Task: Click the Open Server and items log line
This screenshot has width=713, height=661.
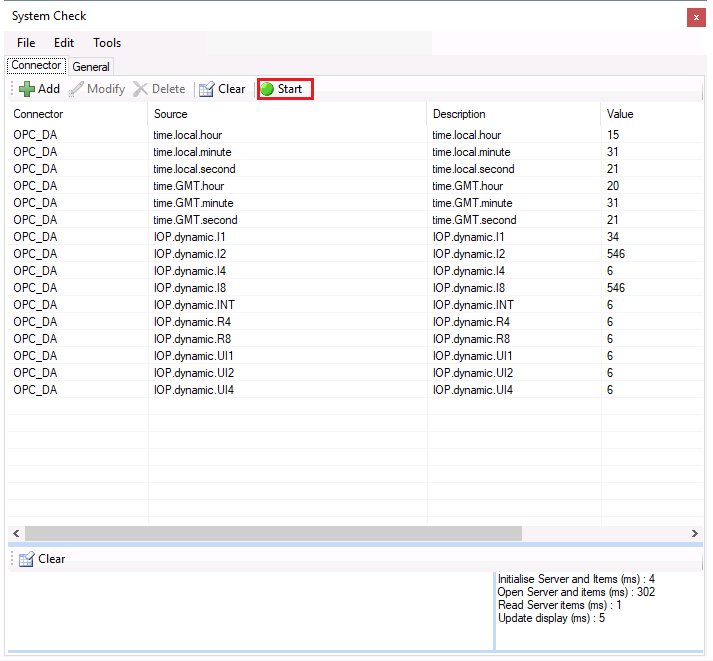Action: point(576,592)
